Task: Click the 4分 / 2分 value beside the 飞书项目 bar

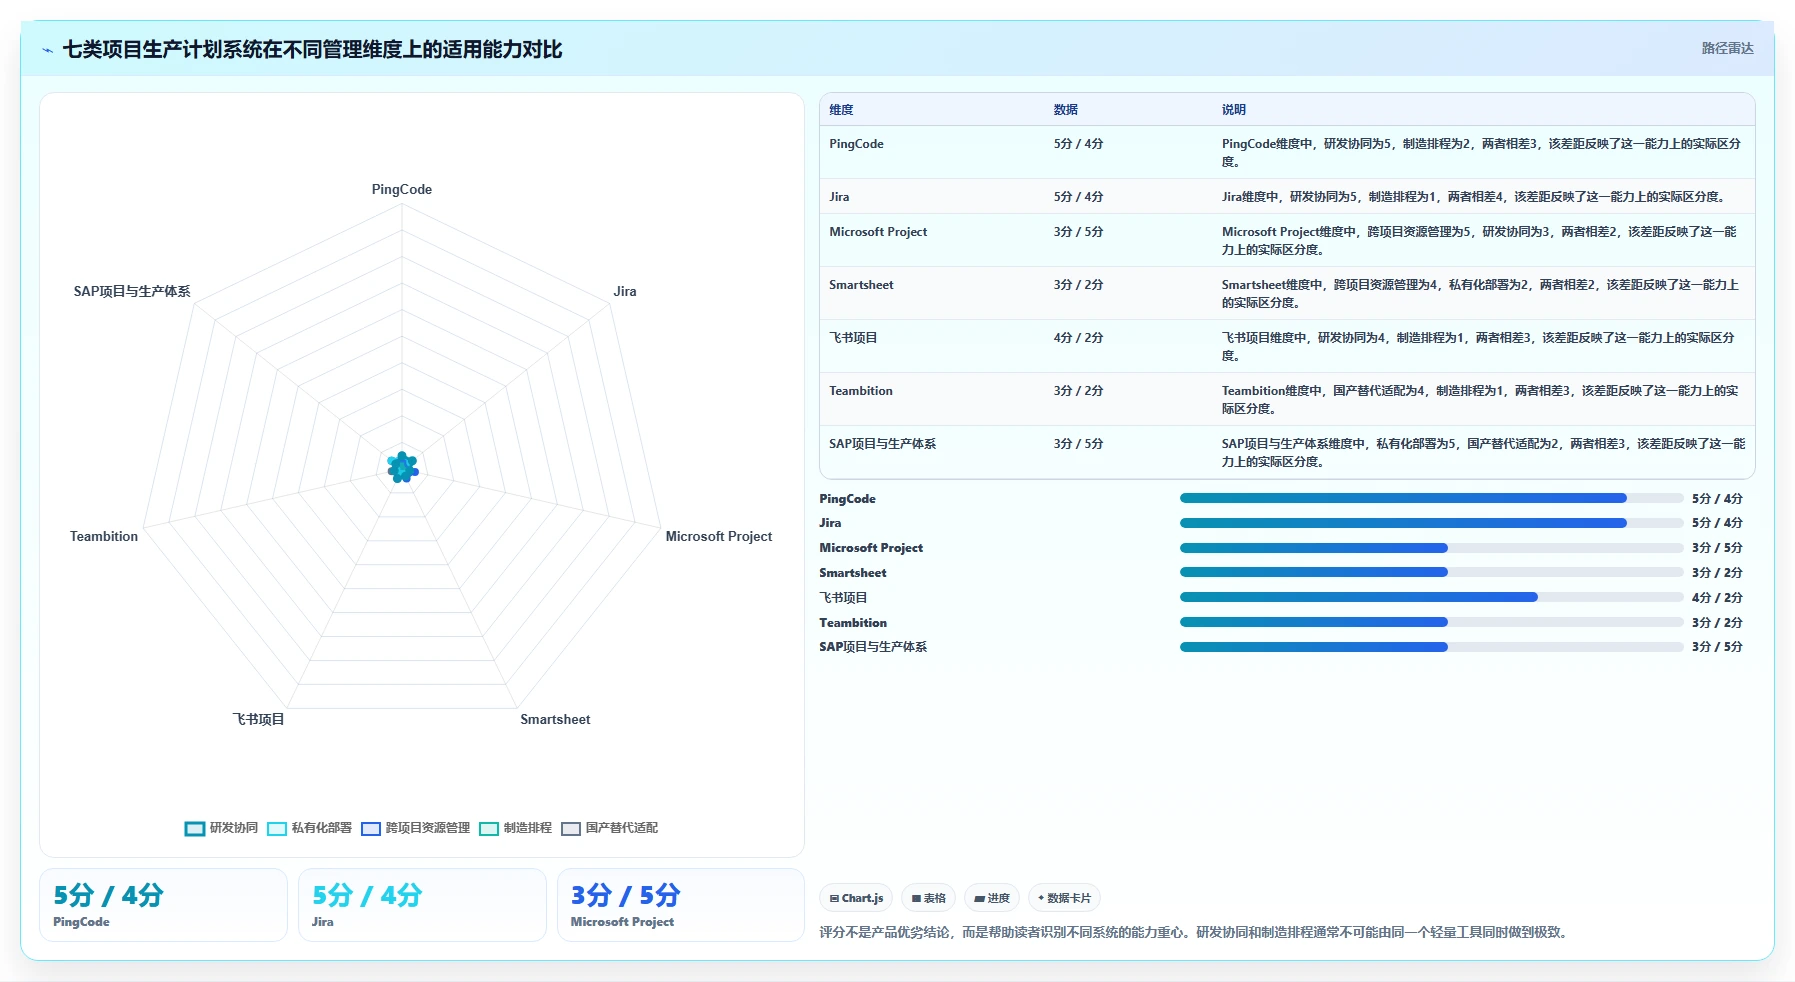Action: (x=1717, y=597)
